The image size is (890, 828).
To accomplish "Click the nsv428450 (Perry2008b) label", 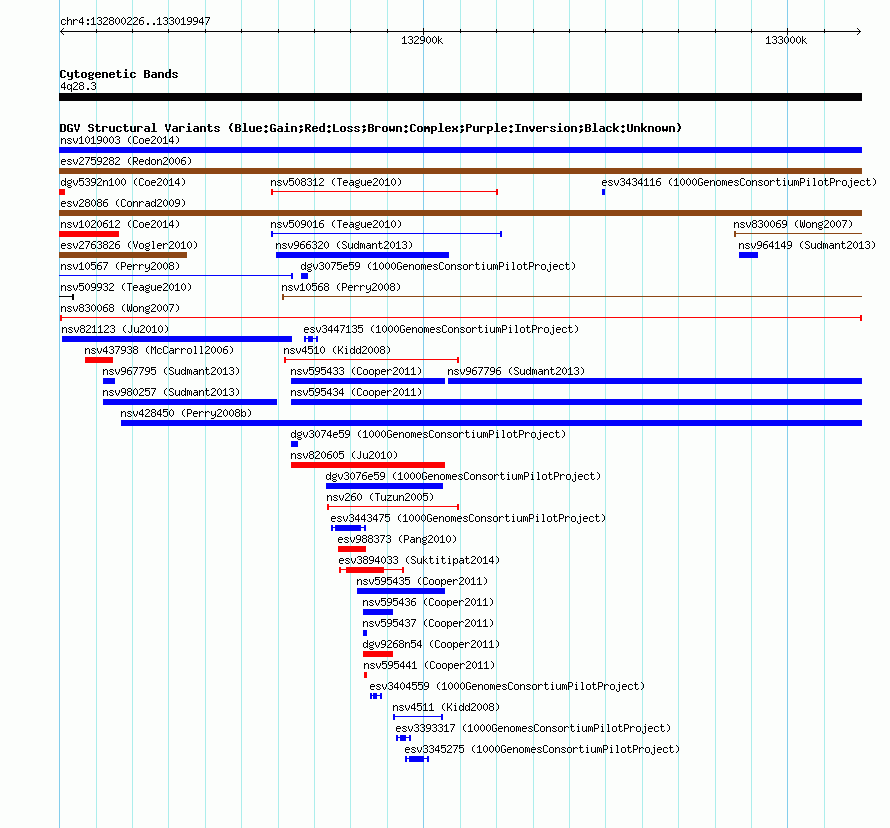I will [x=186, y=413].
